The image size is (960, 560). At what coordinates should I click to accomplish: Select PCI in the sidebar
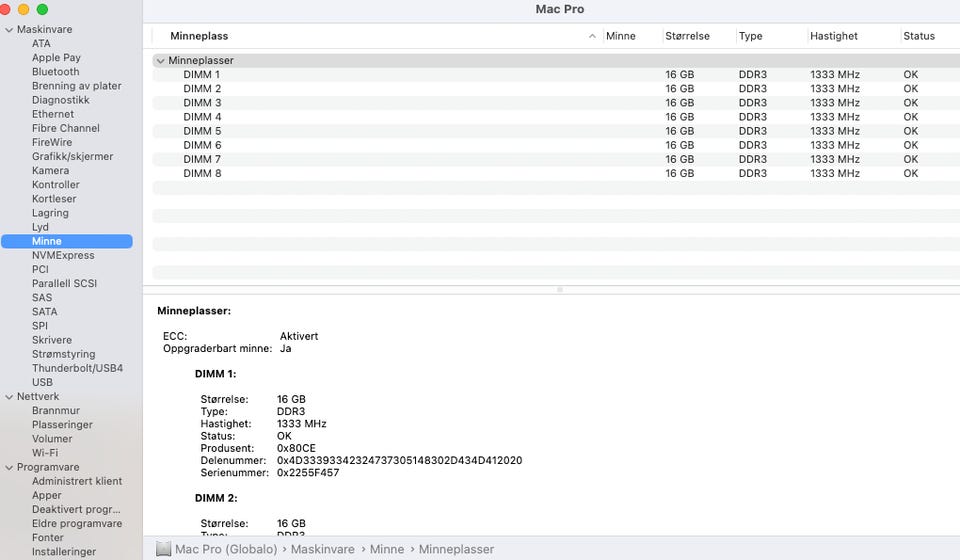(x=40, y=269)
